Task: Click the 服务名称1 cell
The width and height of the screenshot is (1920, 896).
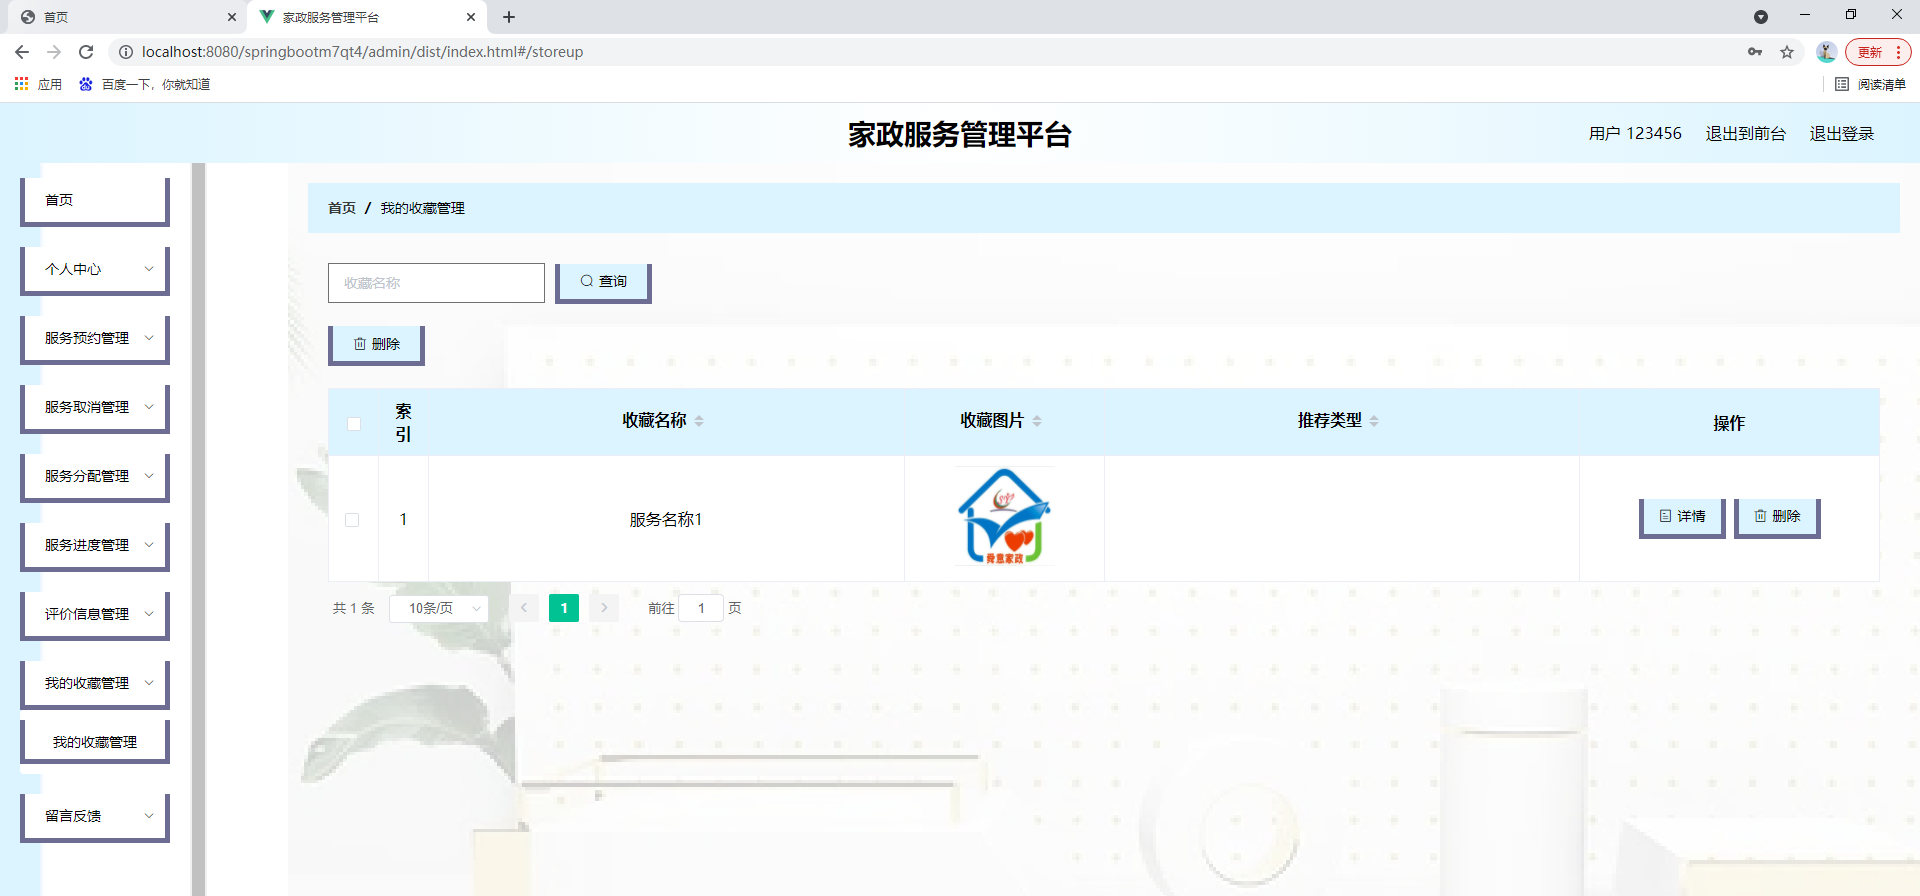Action: pos(666,519)
